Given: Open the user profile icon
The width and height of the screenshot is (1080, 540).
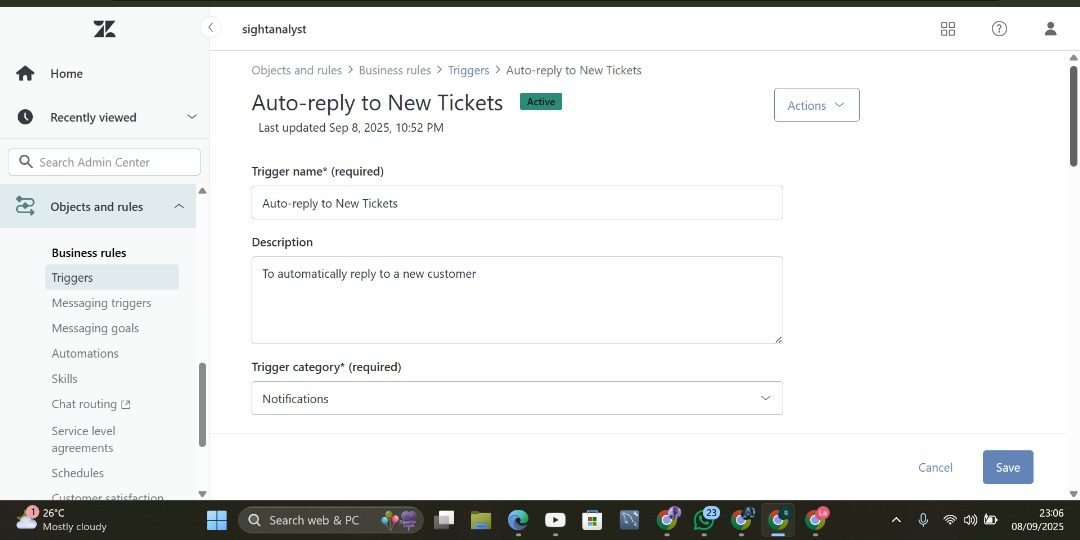Looking at the screenshot, I should [x=1050, y=29].
